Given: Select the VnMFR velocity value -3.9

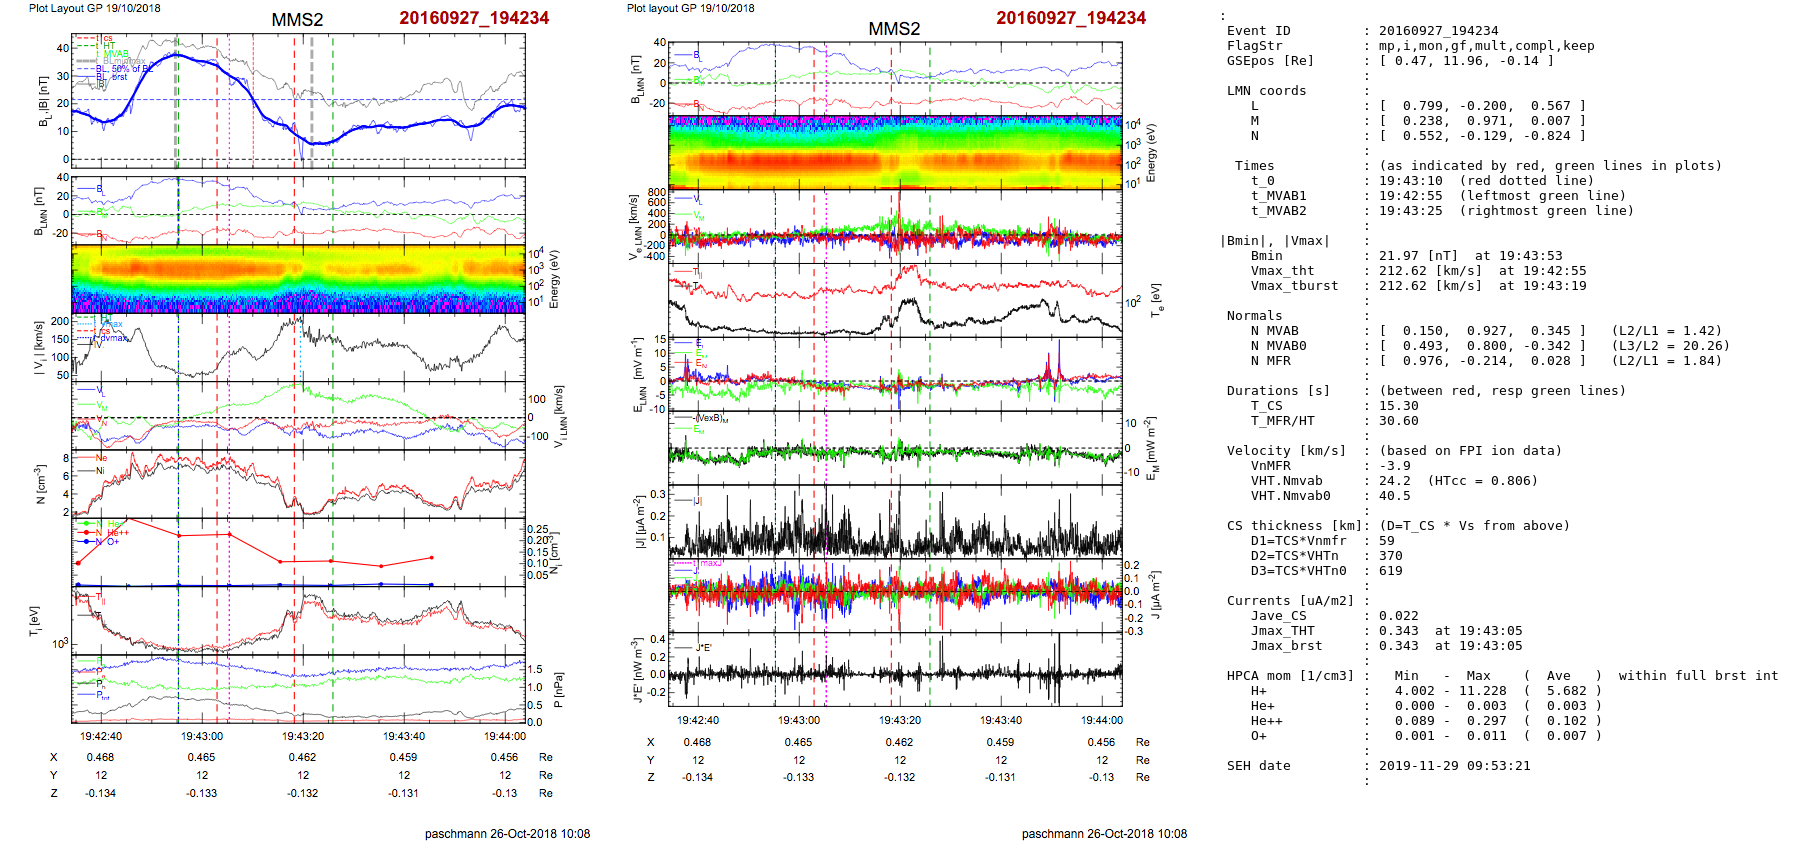Looking at the screenshot, I should 1394,466.
